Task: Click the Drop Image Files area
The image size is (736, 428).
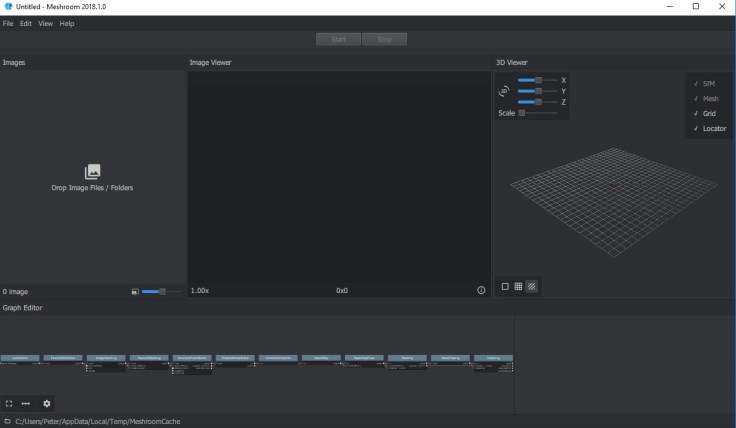Action: click(92, 177)
